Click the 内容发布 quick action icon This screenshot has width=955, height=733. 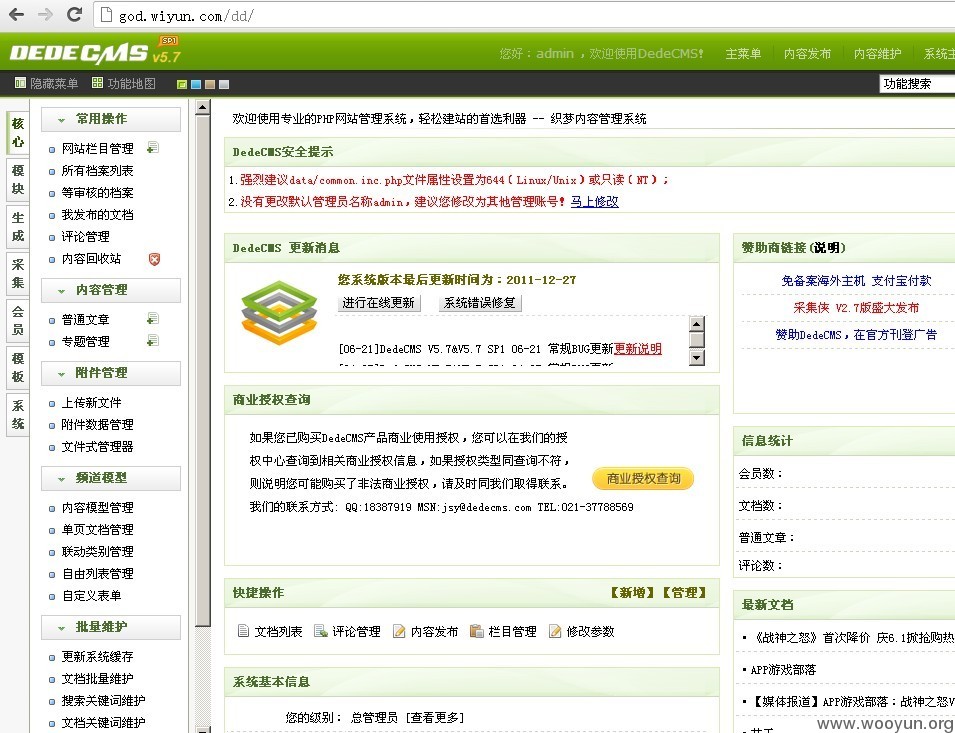[x=399, y=631]
